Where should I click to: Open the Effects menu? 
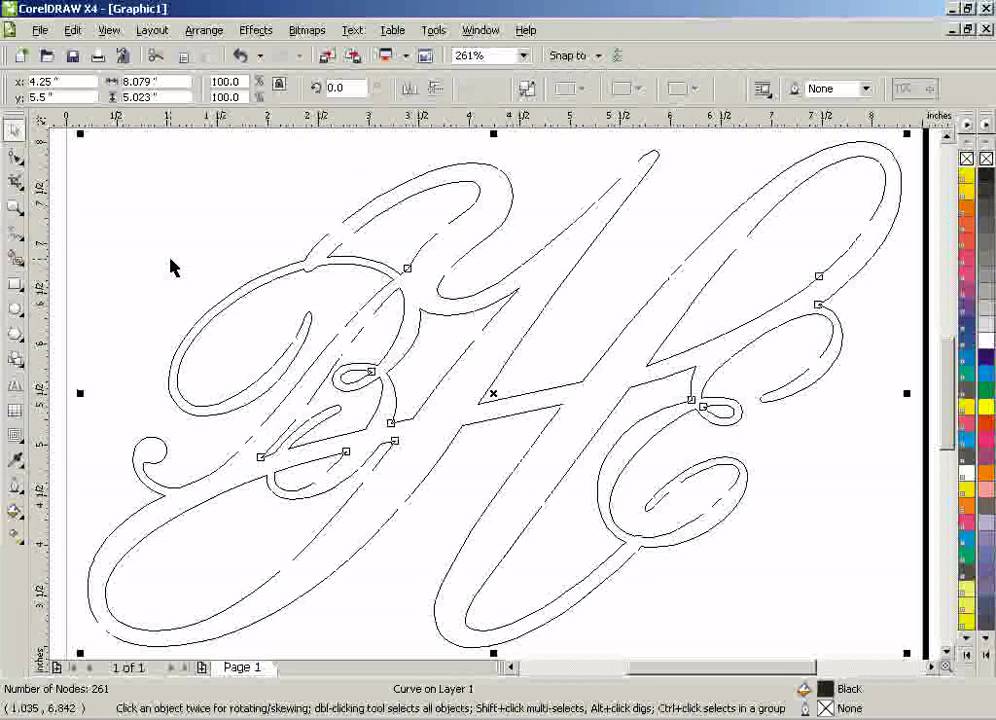click(255, 30)
